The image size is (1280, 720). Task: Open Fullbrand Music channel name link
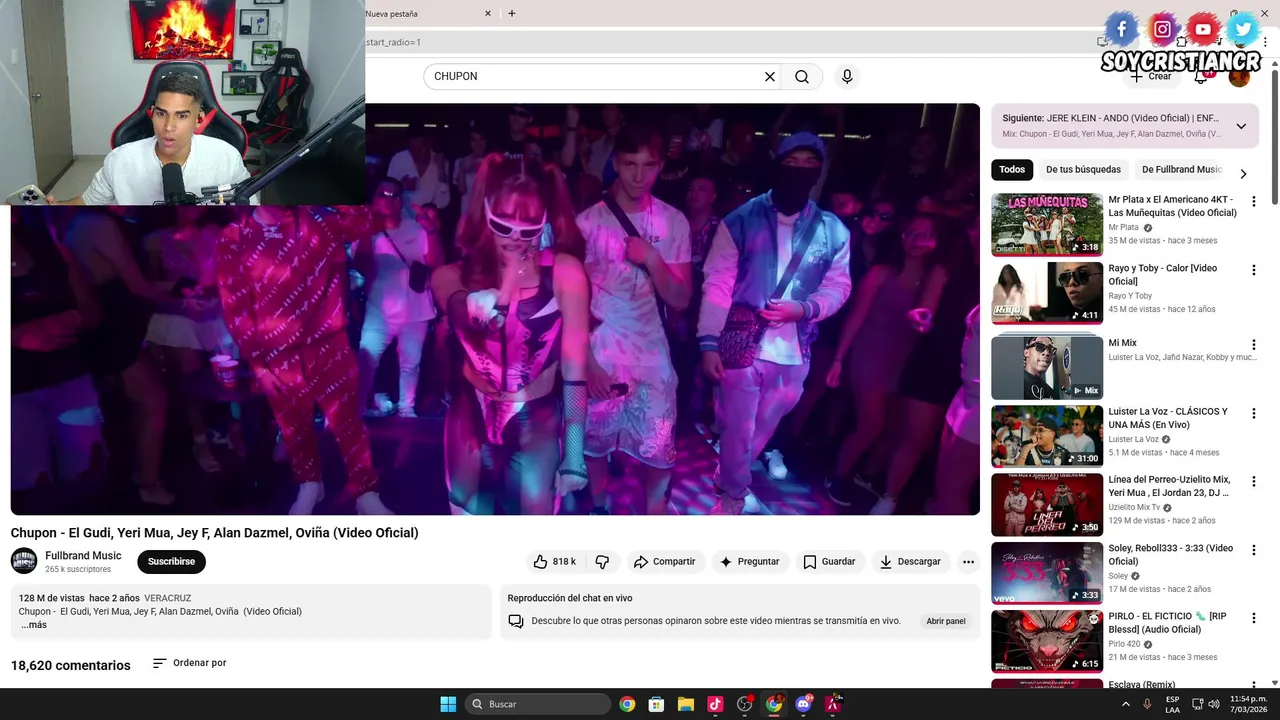pos(83,556)
